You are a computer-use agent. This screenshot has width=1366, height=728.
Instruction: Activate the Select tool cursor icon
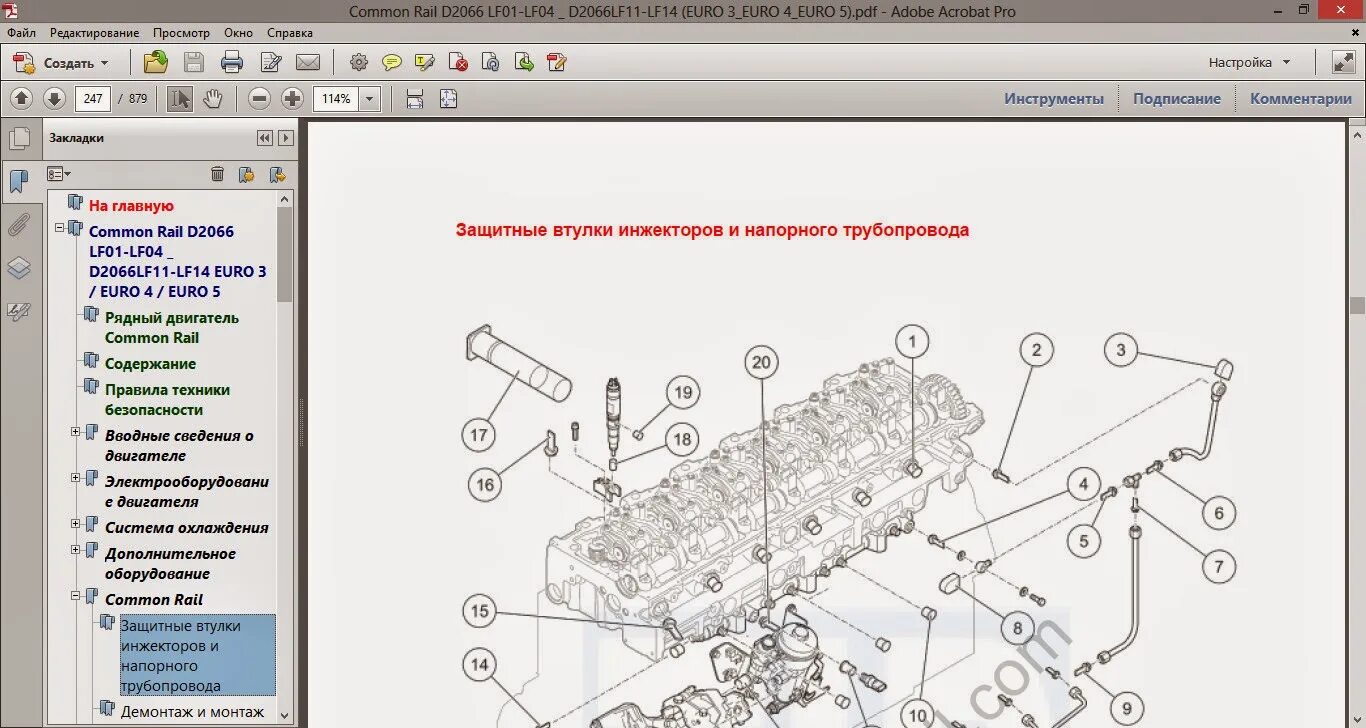(x=180, y=98)
